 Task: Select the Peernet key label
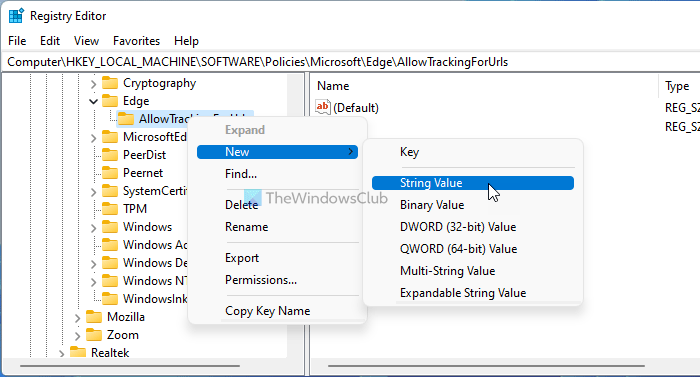point(143,173)
